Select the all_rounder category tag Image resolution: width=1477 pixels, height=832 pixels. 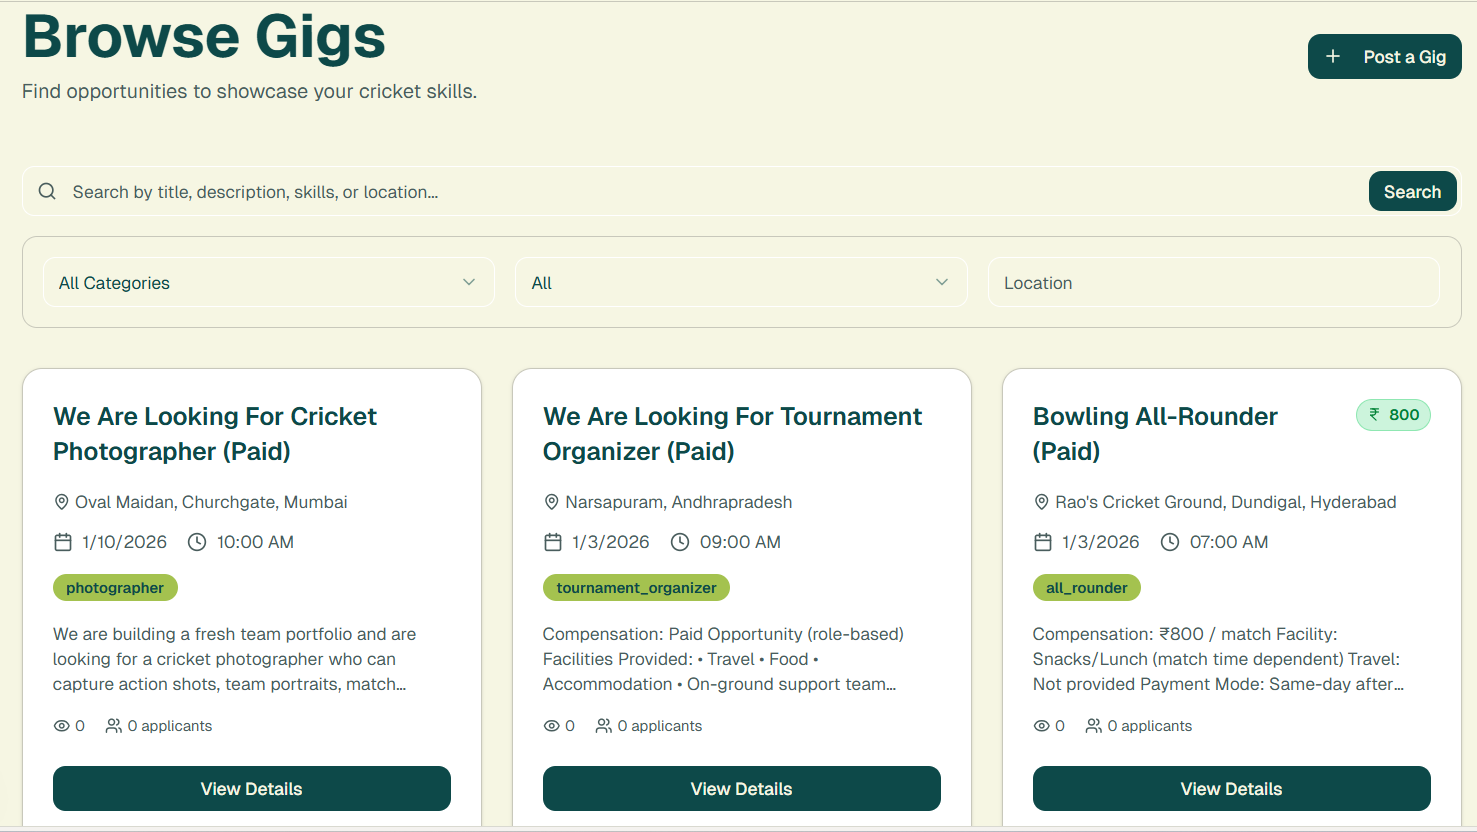(x=1086, y=588)
